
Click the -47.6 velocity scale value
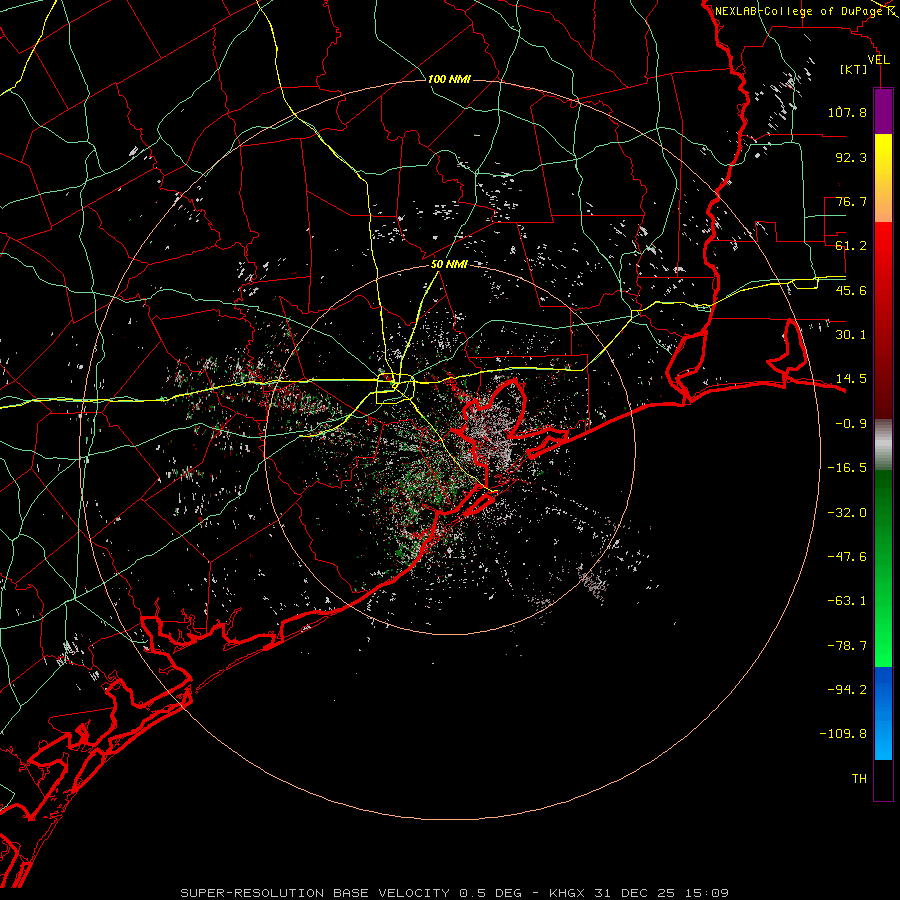847,557
